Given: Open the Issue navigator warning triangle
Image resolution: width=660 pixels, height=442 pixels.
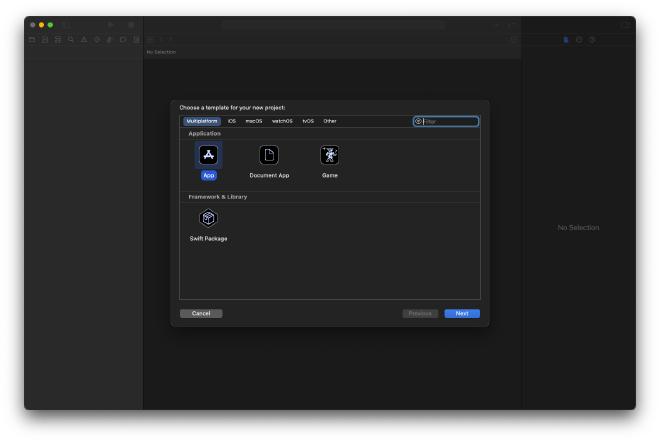Looking at the screenshot, I should click(84, 40).
